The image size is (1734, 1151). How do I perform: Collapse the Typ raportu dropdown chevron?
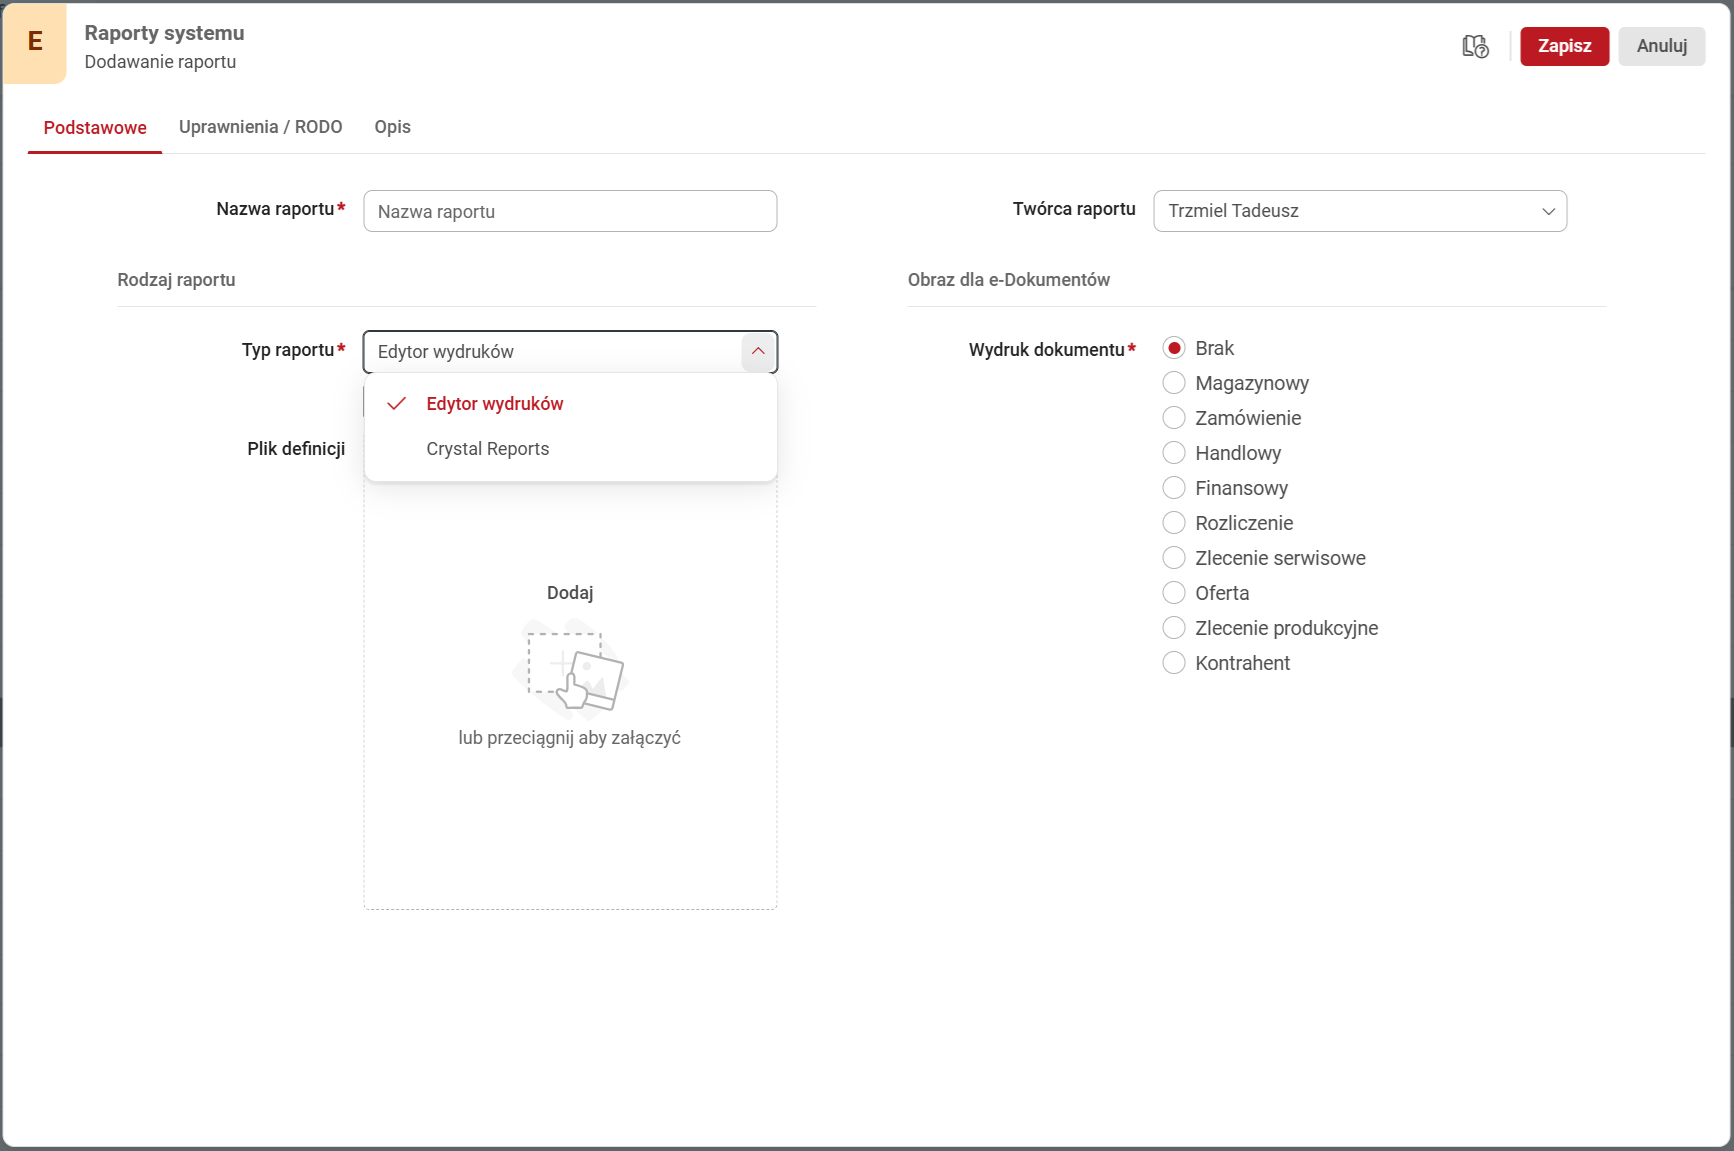(x=758, y=351)
